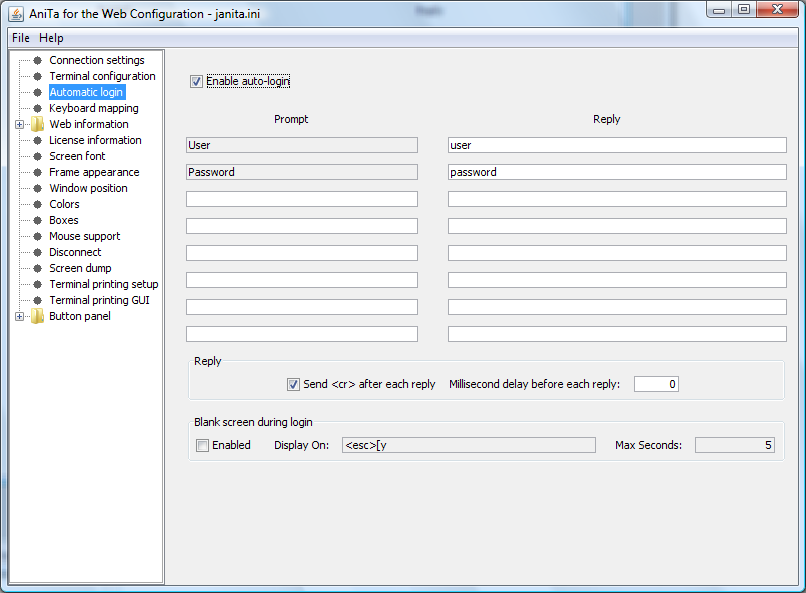This screenshot has width=806, height=593.
Task: Toggle Send <cr> after each reply checkbox
Action: [293, 384]
